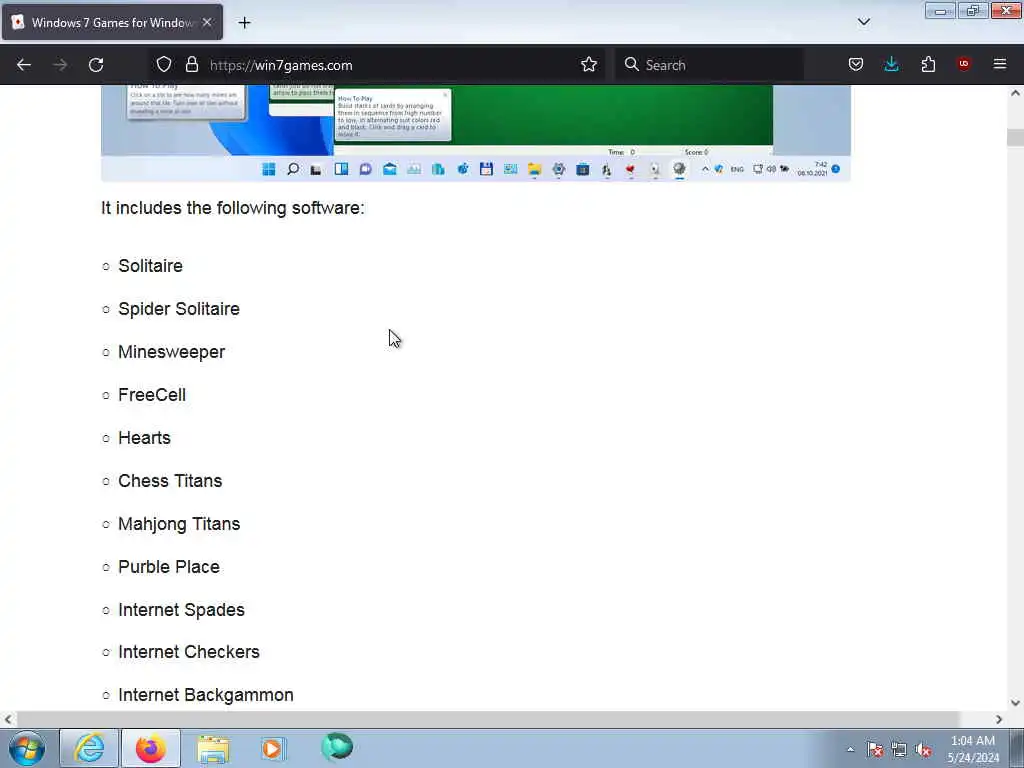Click the Windows Start orb
The width and height of the screenshot is (1024, 768).
click(27, 748)
